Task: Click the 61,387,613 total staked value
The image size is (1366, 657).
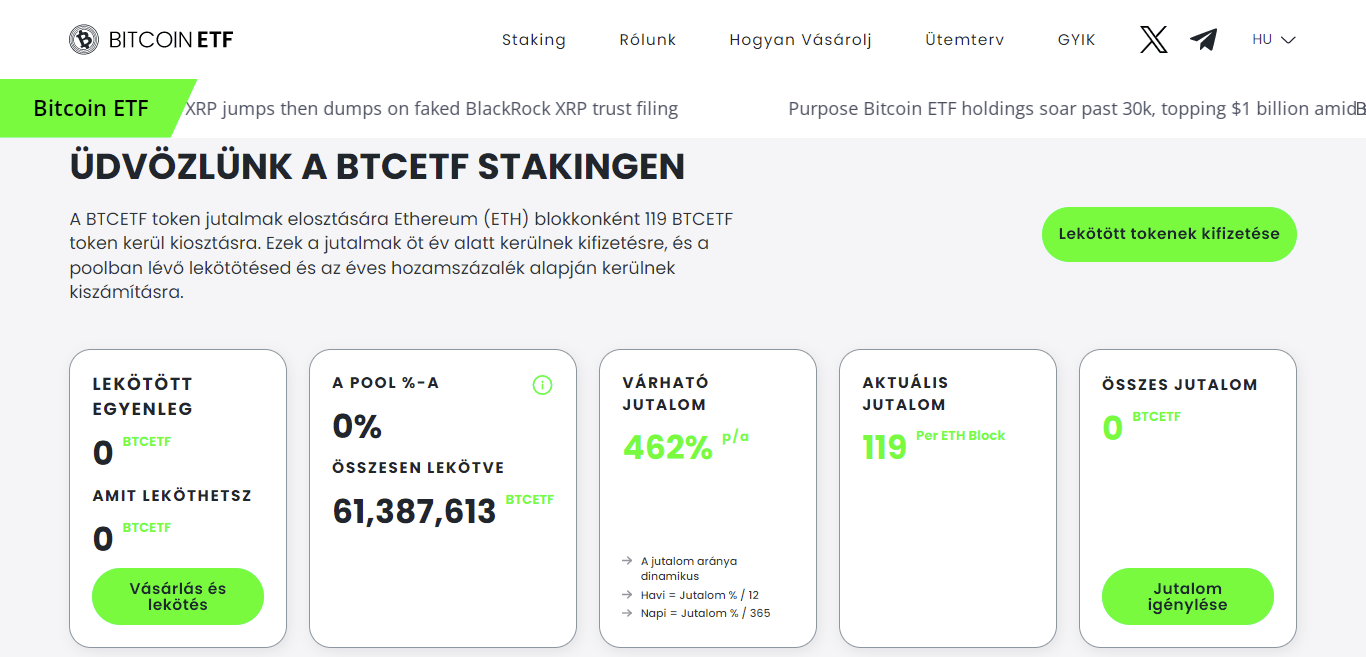Action: 414,511
